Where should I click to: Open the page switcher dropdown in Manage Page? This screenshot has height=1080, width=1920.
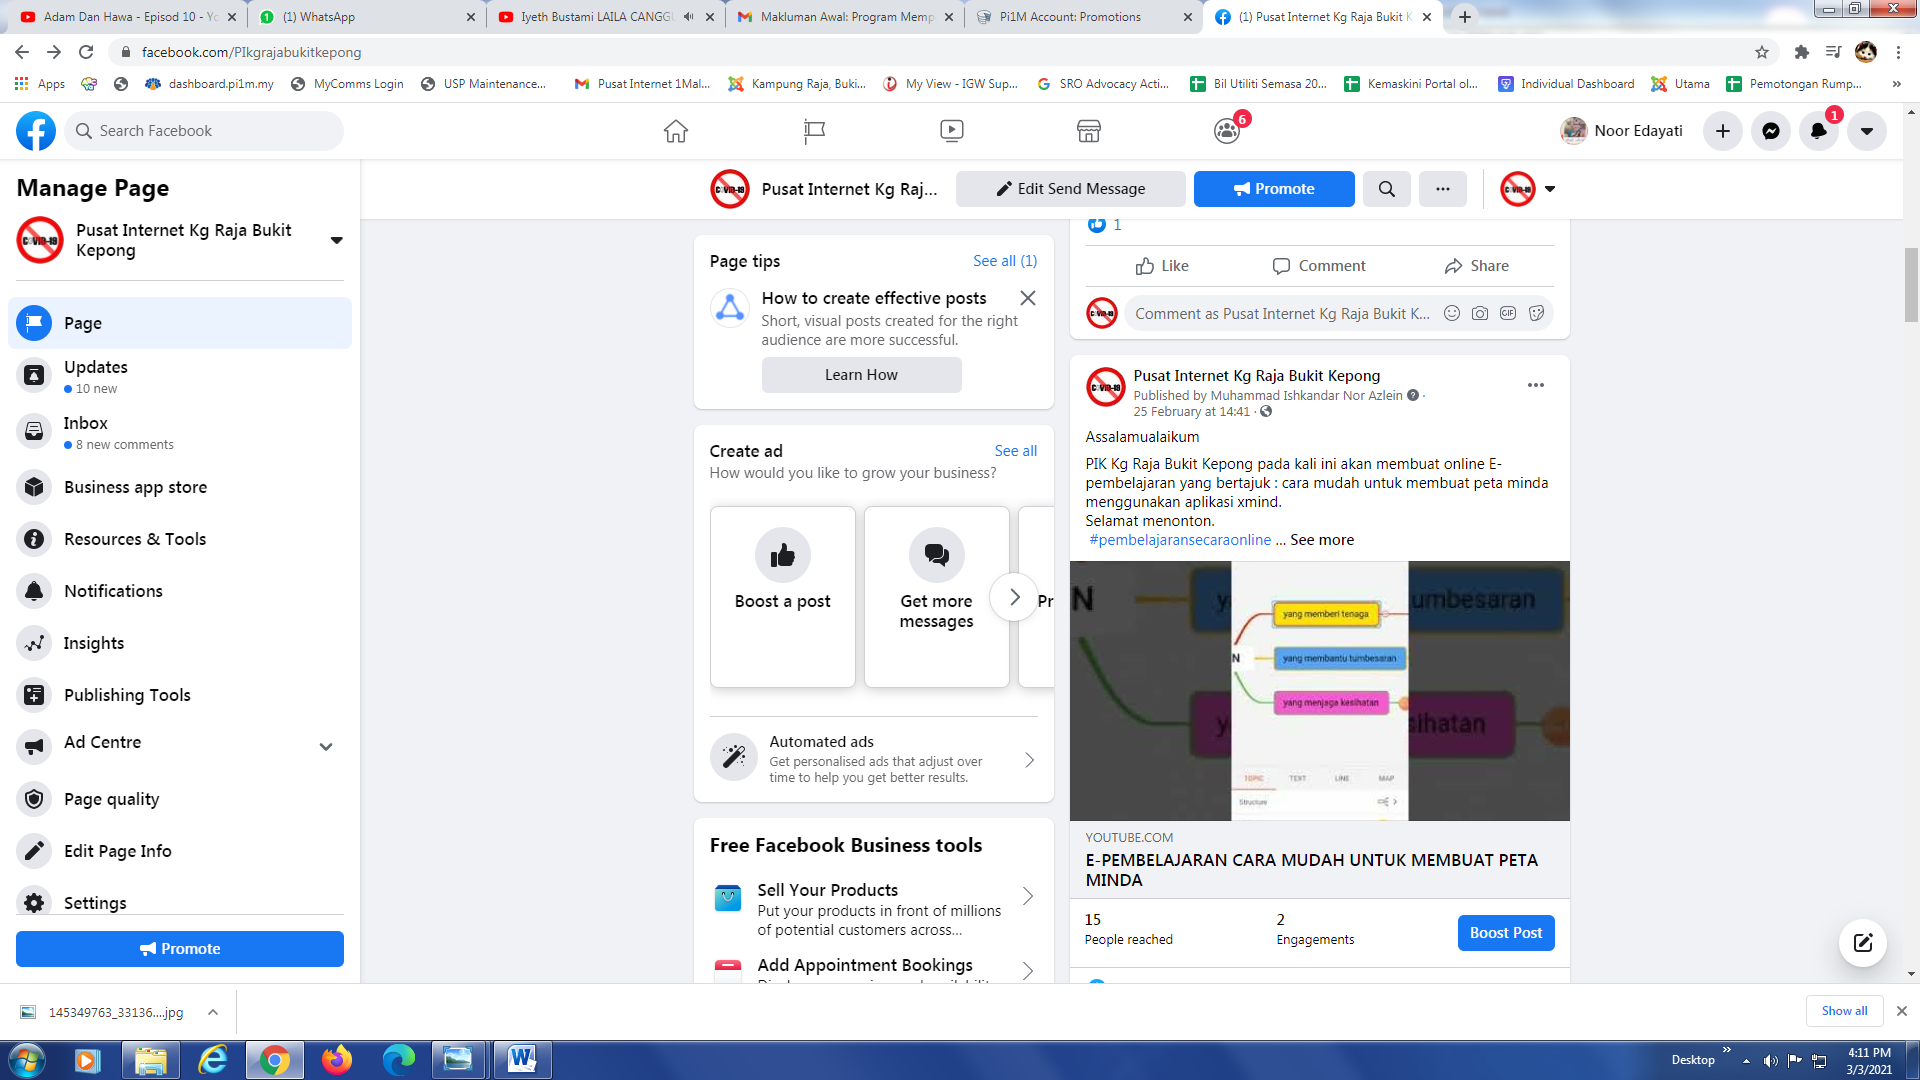(336, 240)
